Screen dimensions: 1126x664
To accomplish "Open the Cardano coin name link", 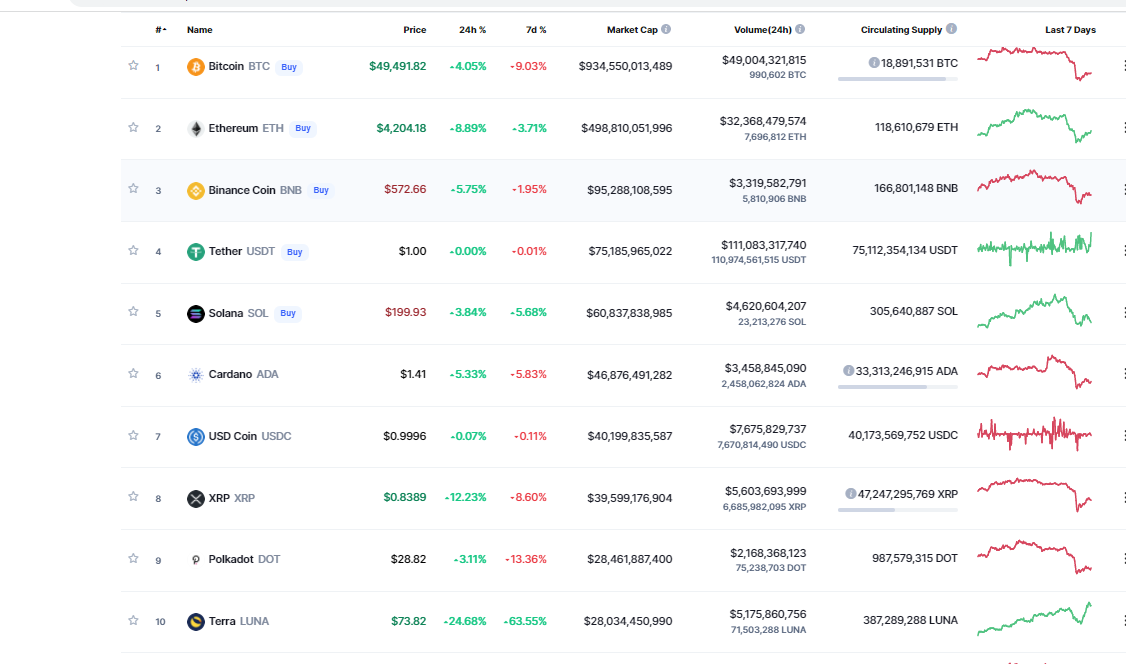I will coord(230,374).
